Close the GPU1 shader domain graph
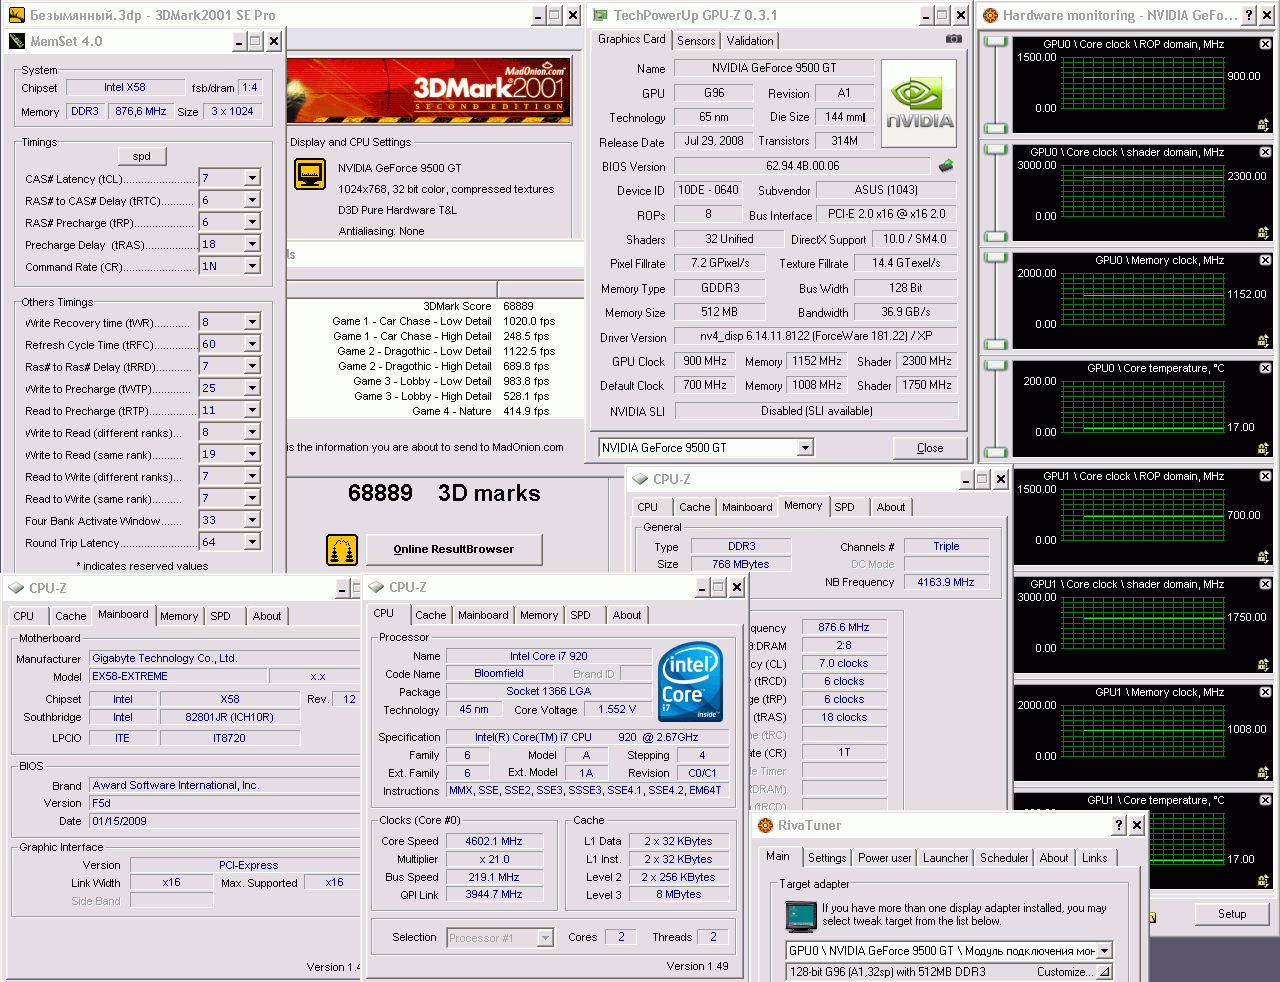This screenshot has width=1280, height=982. point(1265,584)
